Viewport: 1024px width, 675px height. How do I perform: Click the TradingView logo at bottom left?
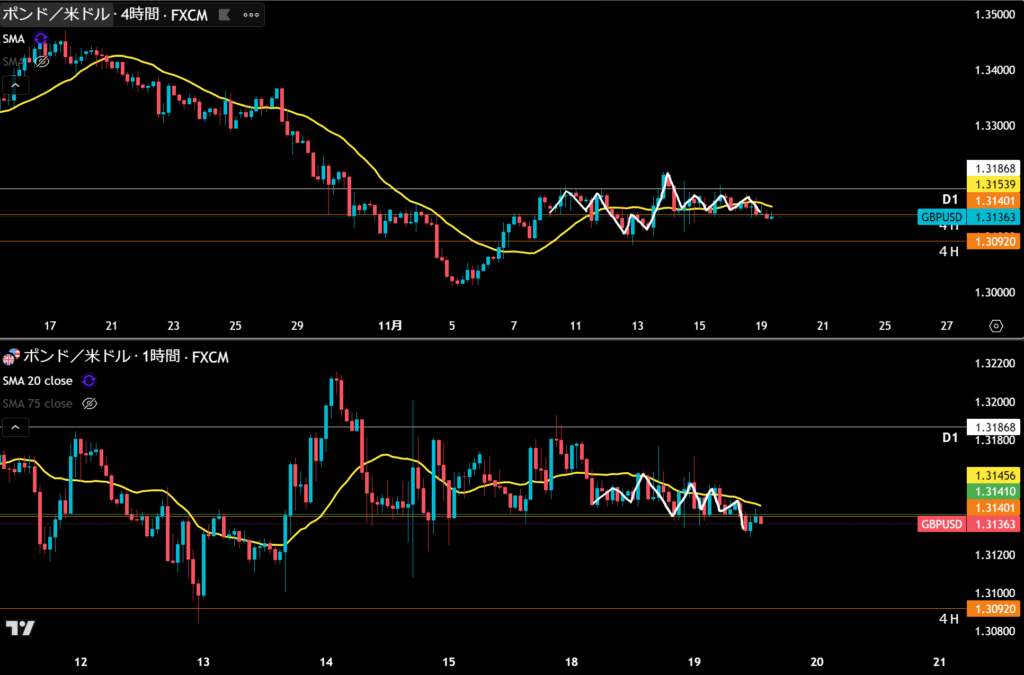[x=20, y=628]
